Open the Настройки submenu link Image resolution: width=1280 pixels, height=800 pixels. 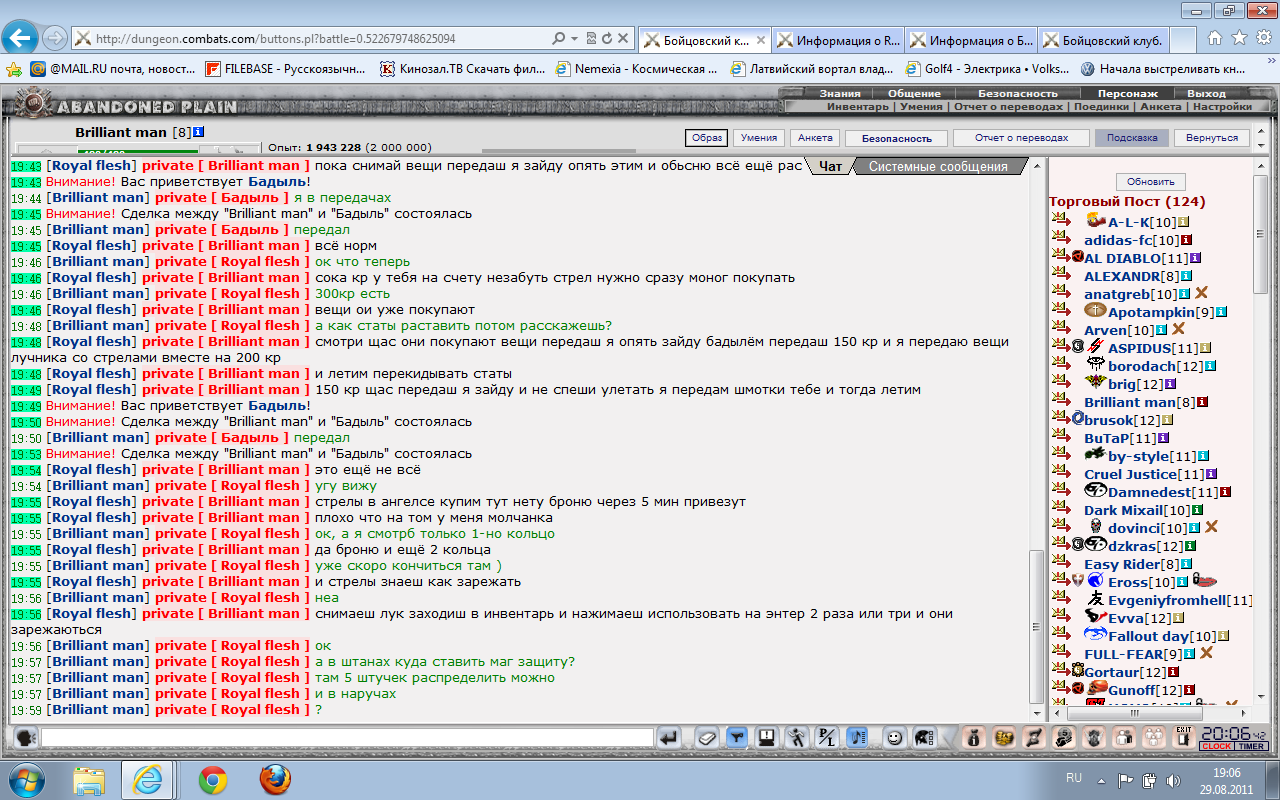click(1221, 106)
